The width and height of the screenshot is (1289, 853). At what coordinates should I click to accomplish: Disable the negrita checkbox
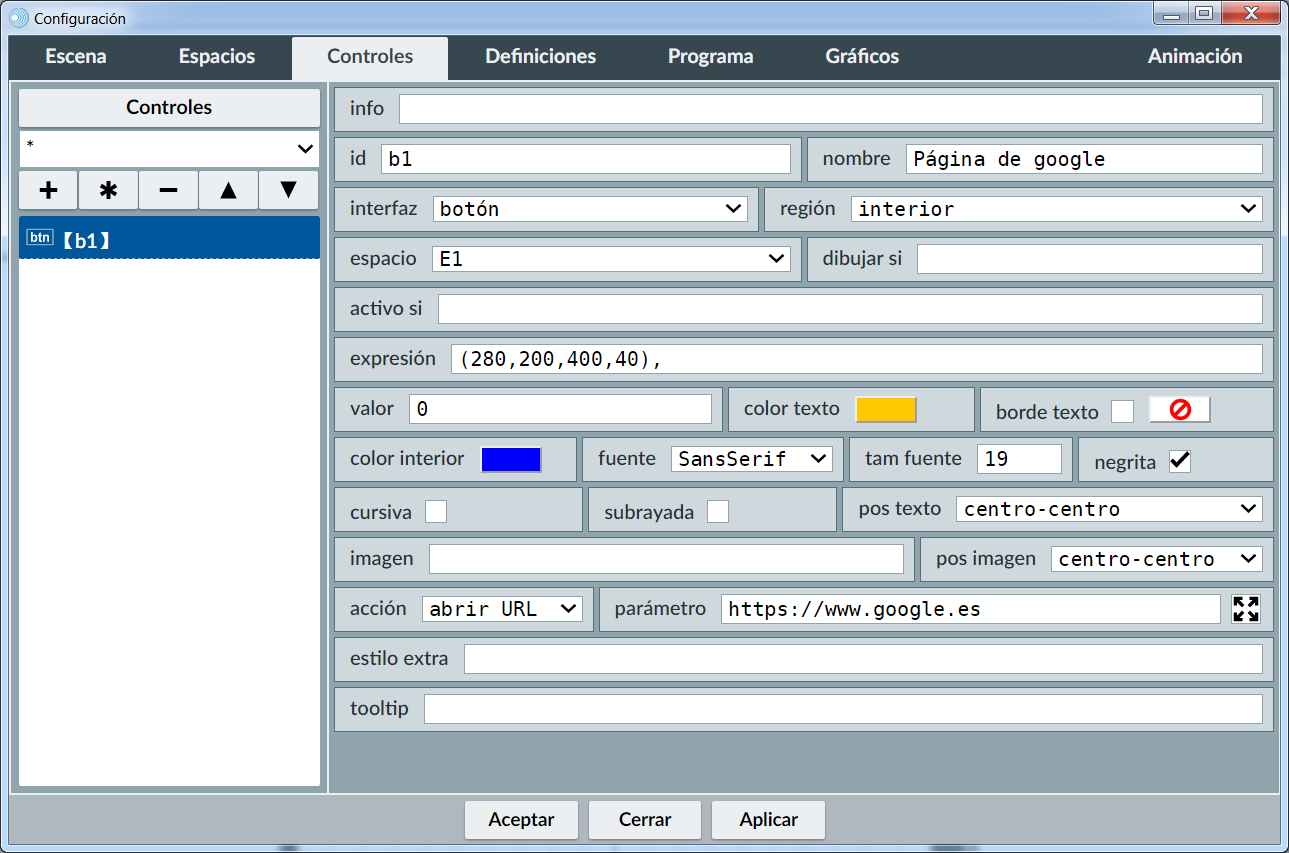1180,461
